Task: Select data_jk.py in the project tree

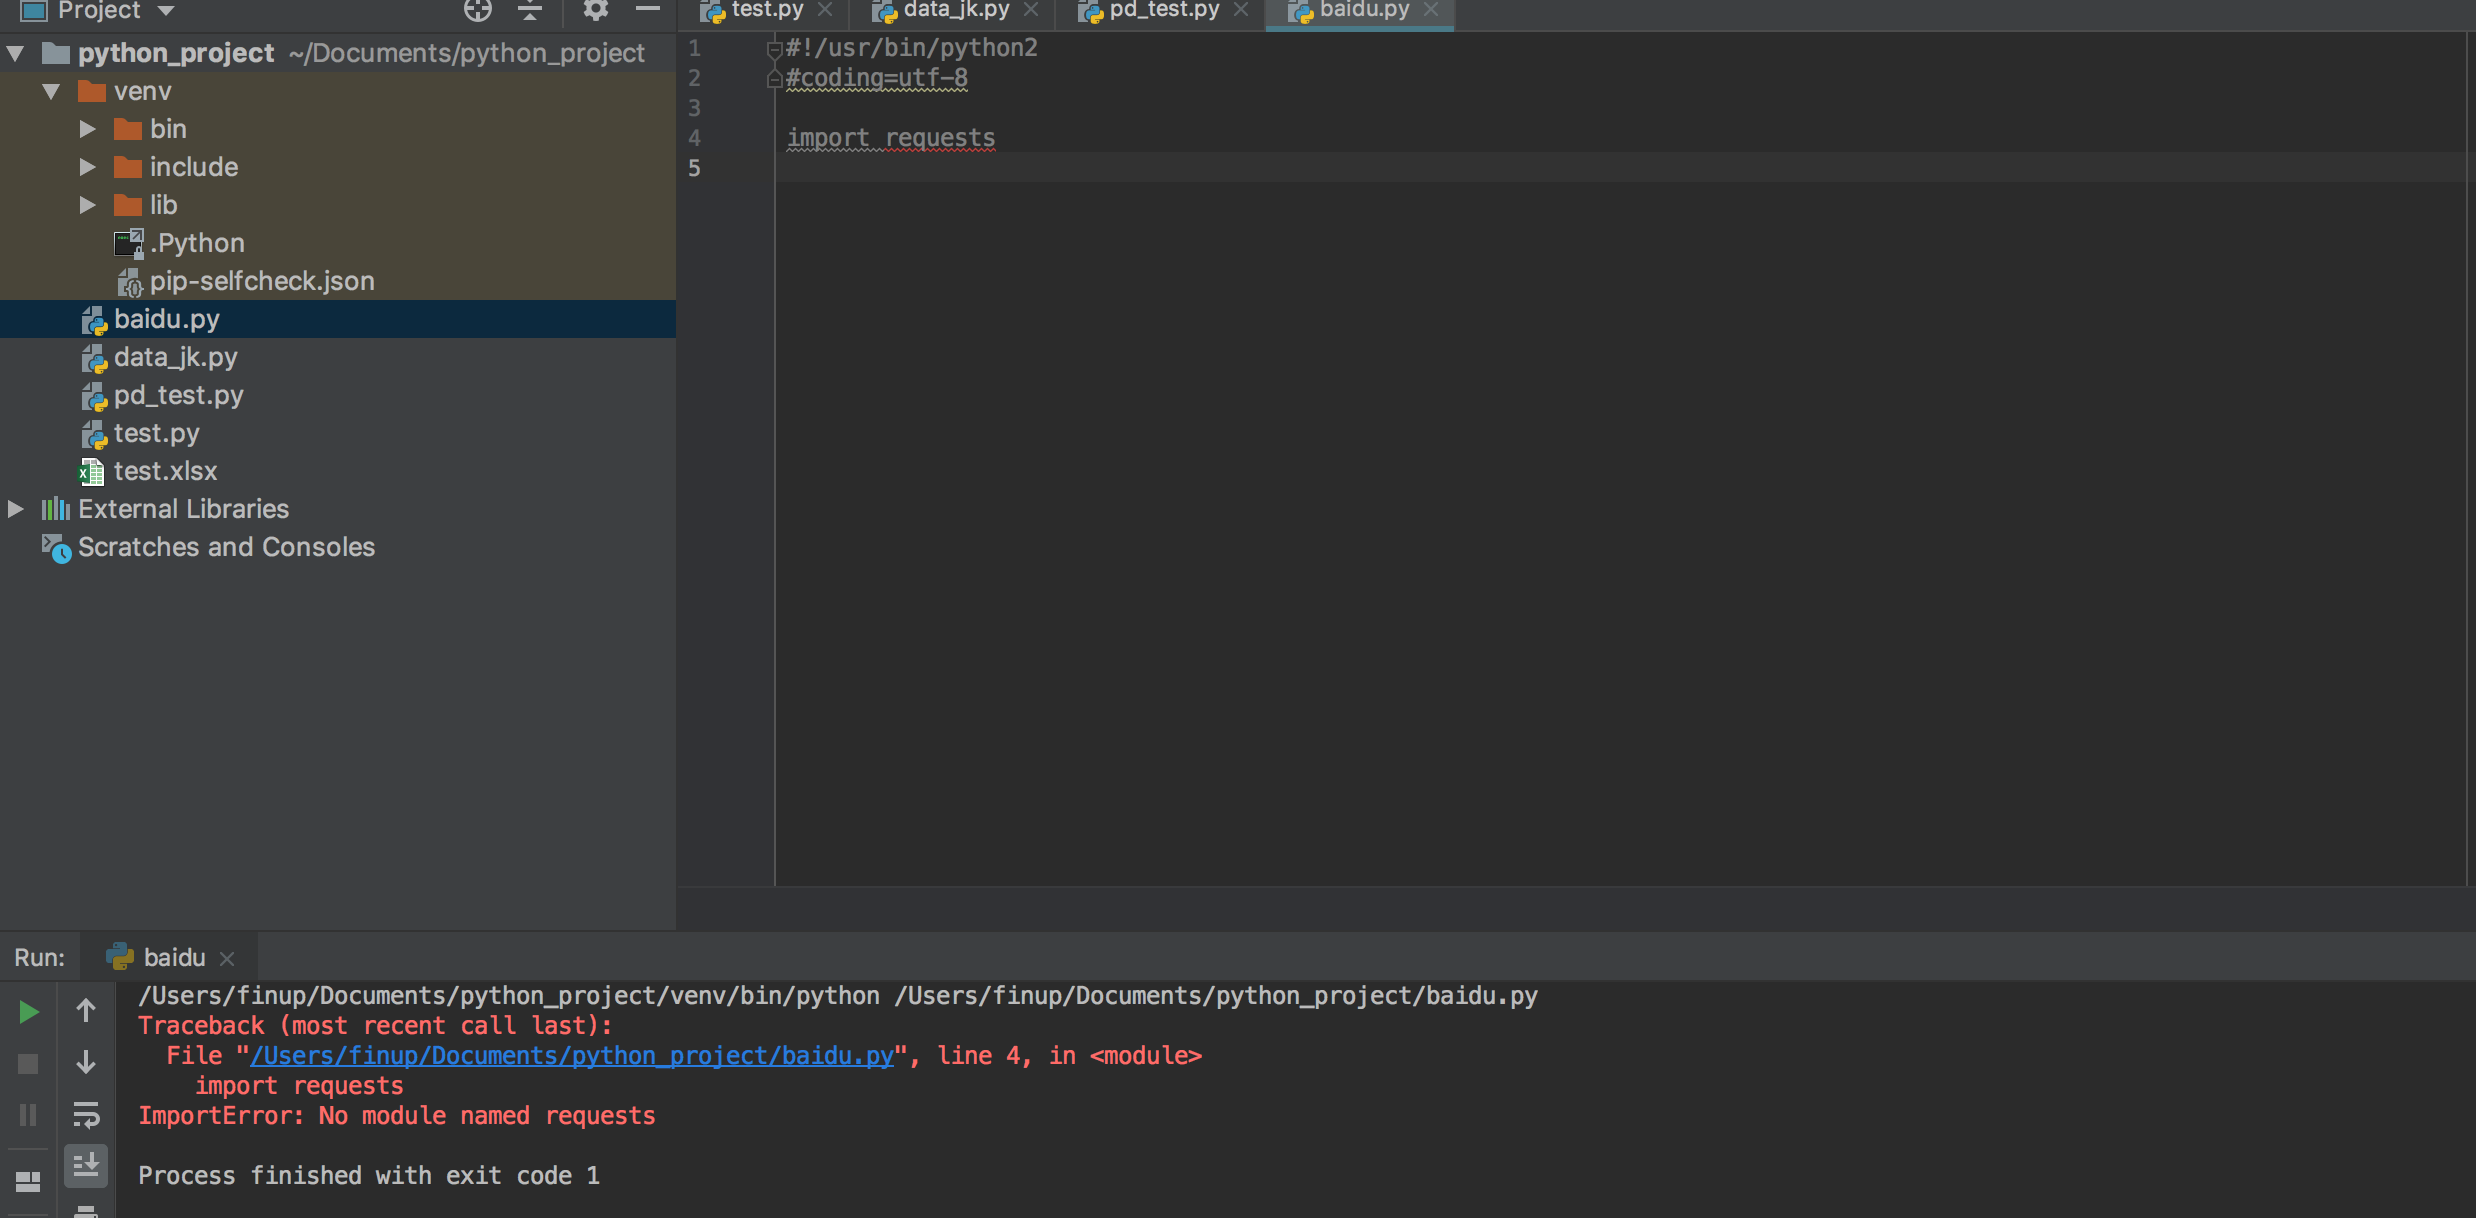Action: 174,355
